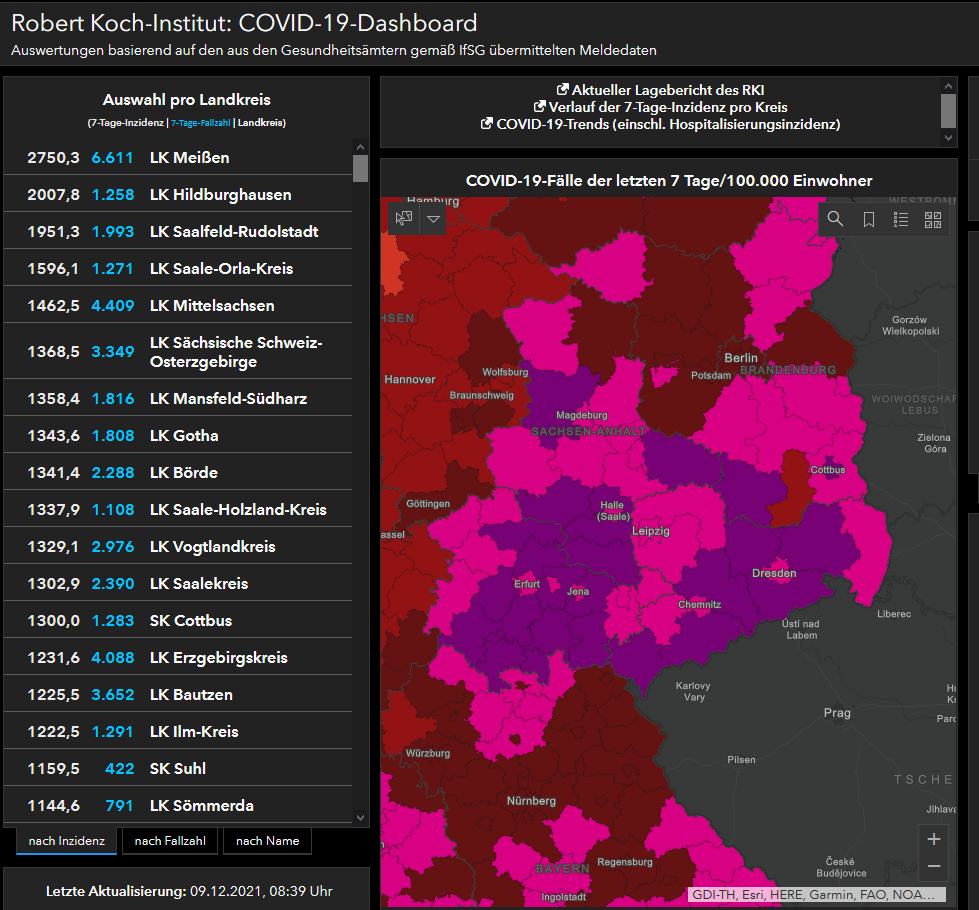Open the map bookmarks panel

(x=869, y=219)
